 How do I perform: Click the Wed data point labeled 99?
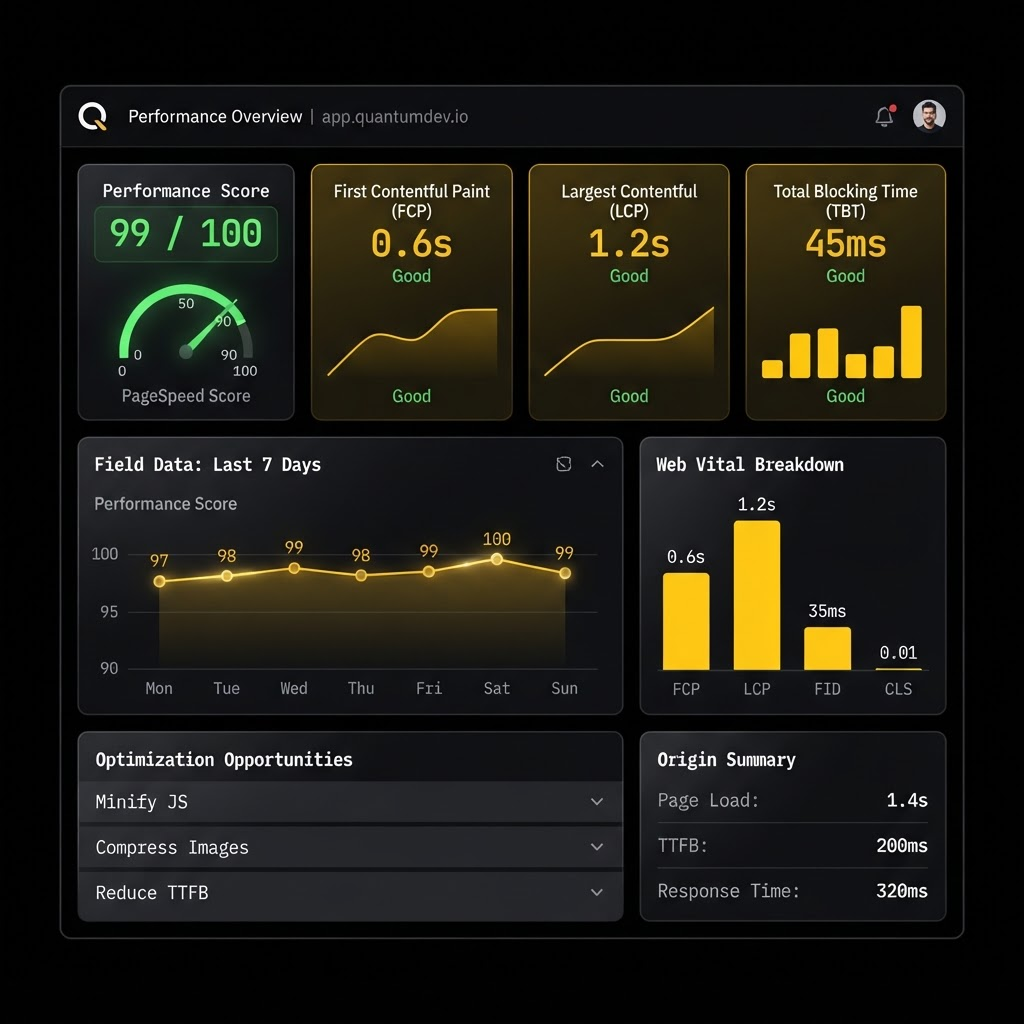294,568
